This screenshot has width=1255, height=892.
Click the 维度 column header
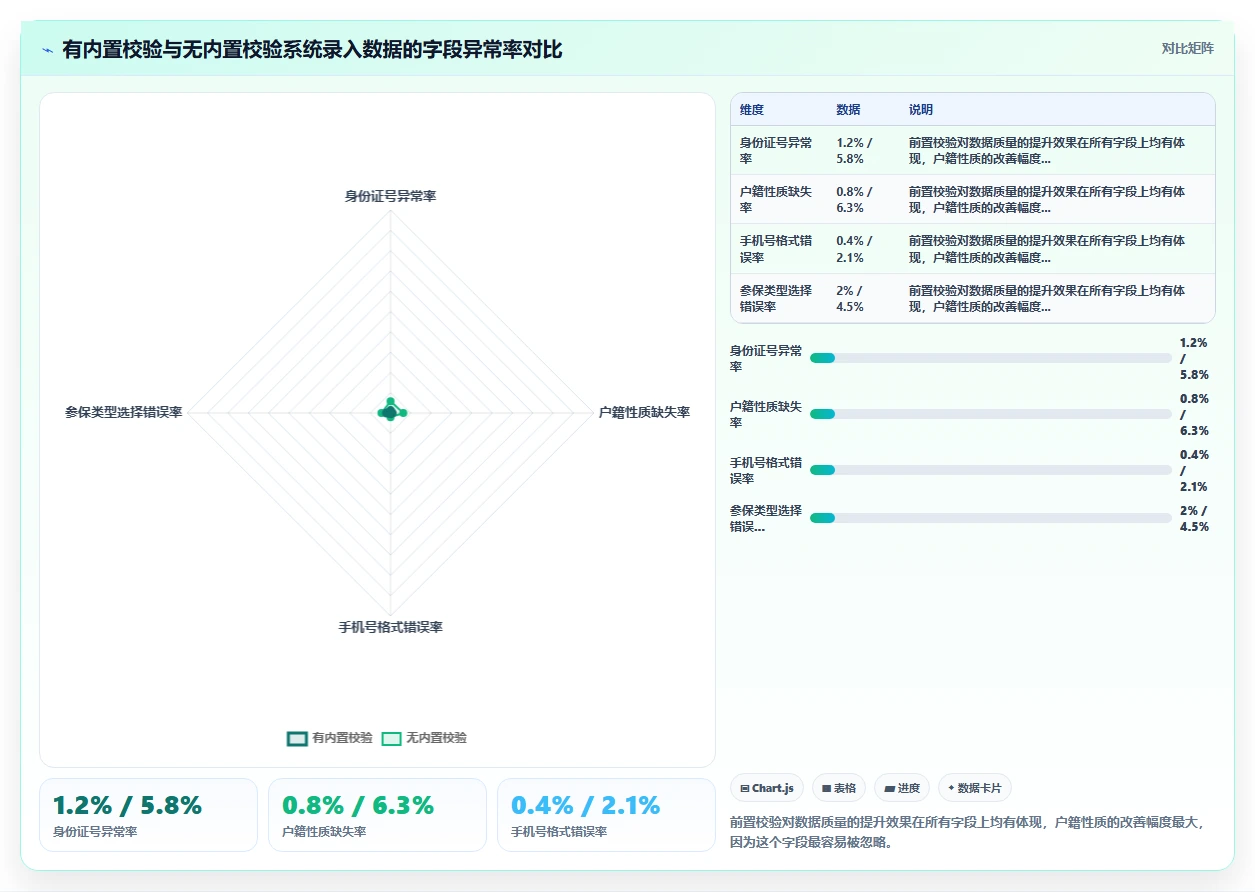pyautogui.click(x=752, y=110)
